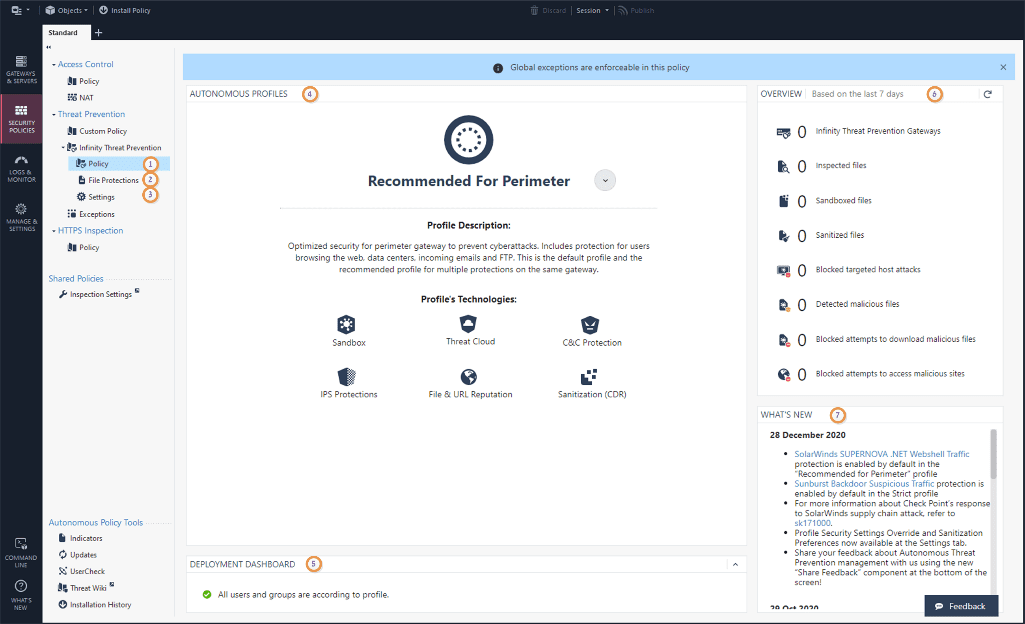Image resolution: width=1025 pixels, height=624 pixels.
Task: Switch to the Standard policy tab
Action: click(65, 32)
